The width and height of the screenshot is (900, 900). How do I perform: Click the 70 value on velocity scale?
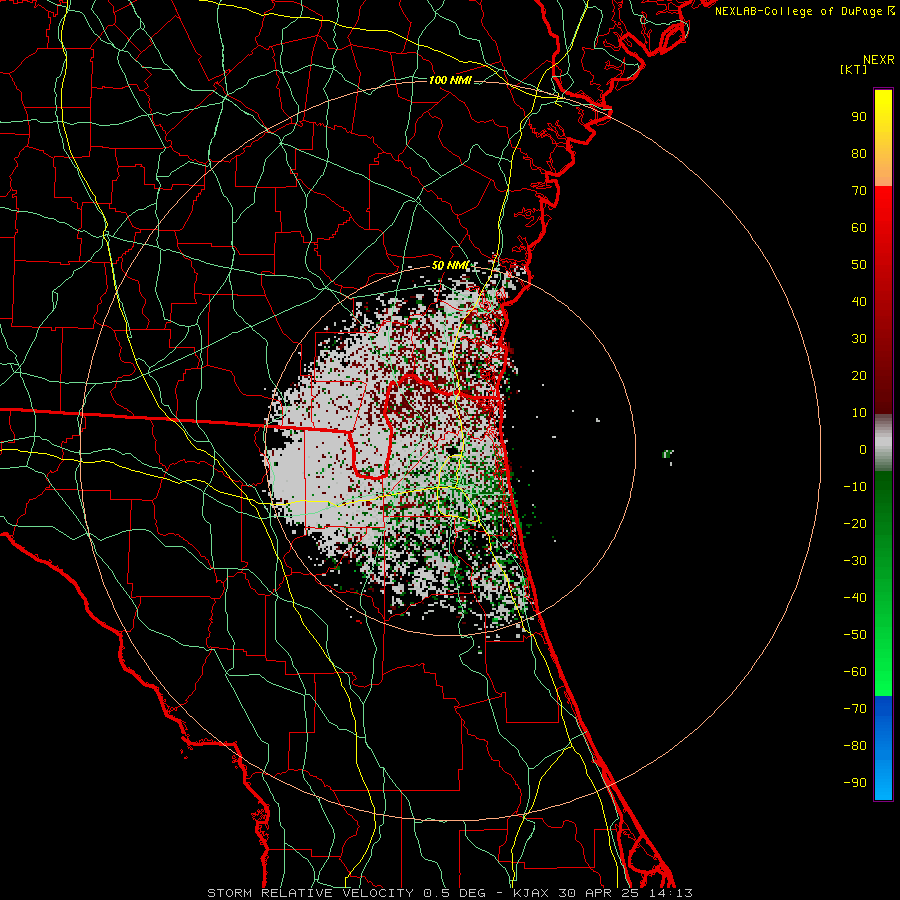[859, 191]
